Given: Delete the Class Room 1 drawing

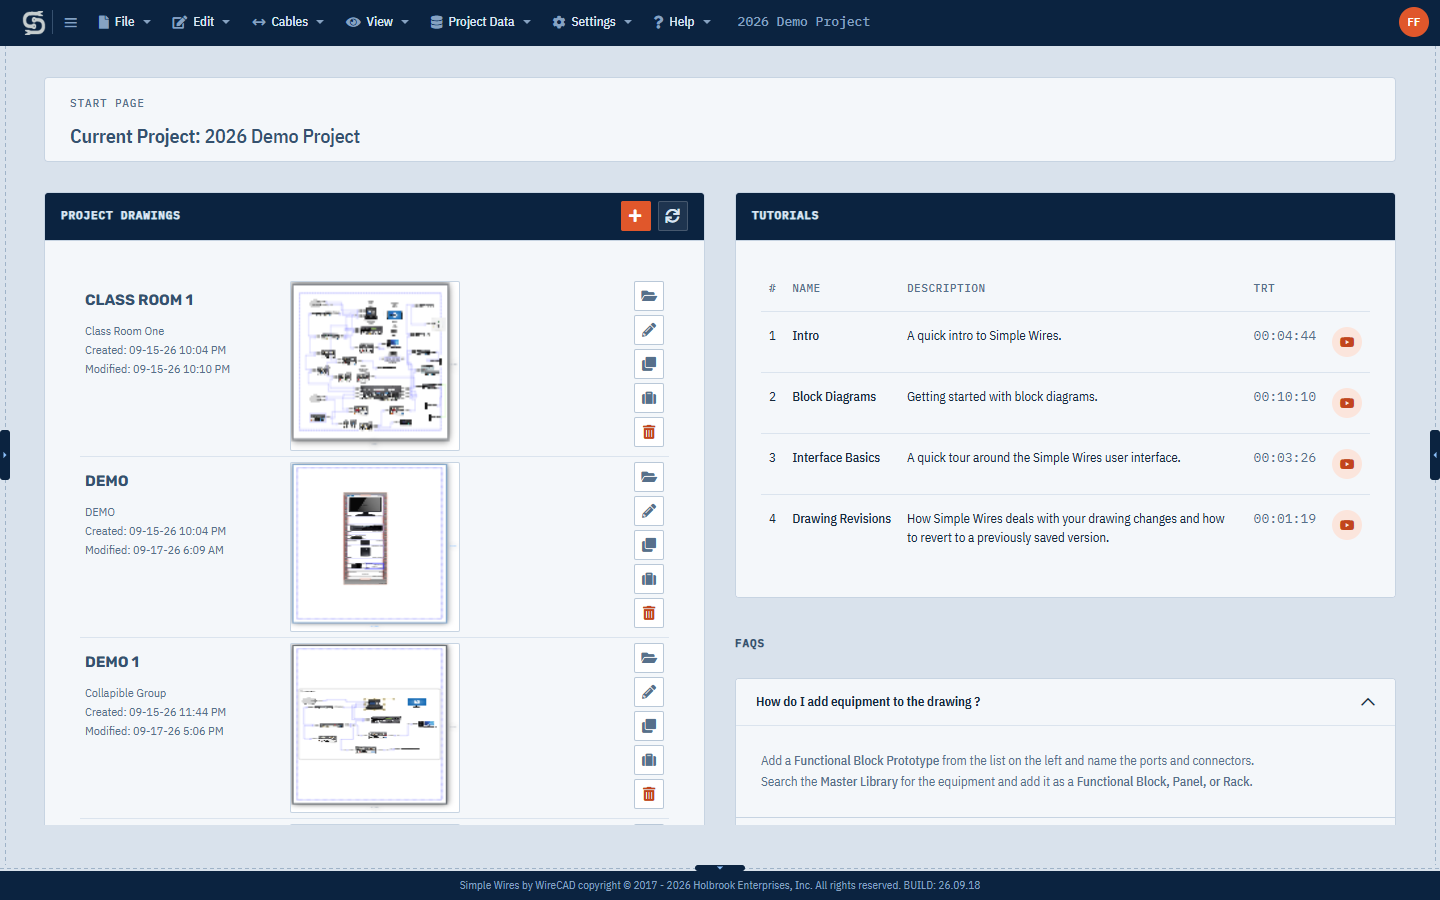Looking at the screenshot, I should click(649, 432).
